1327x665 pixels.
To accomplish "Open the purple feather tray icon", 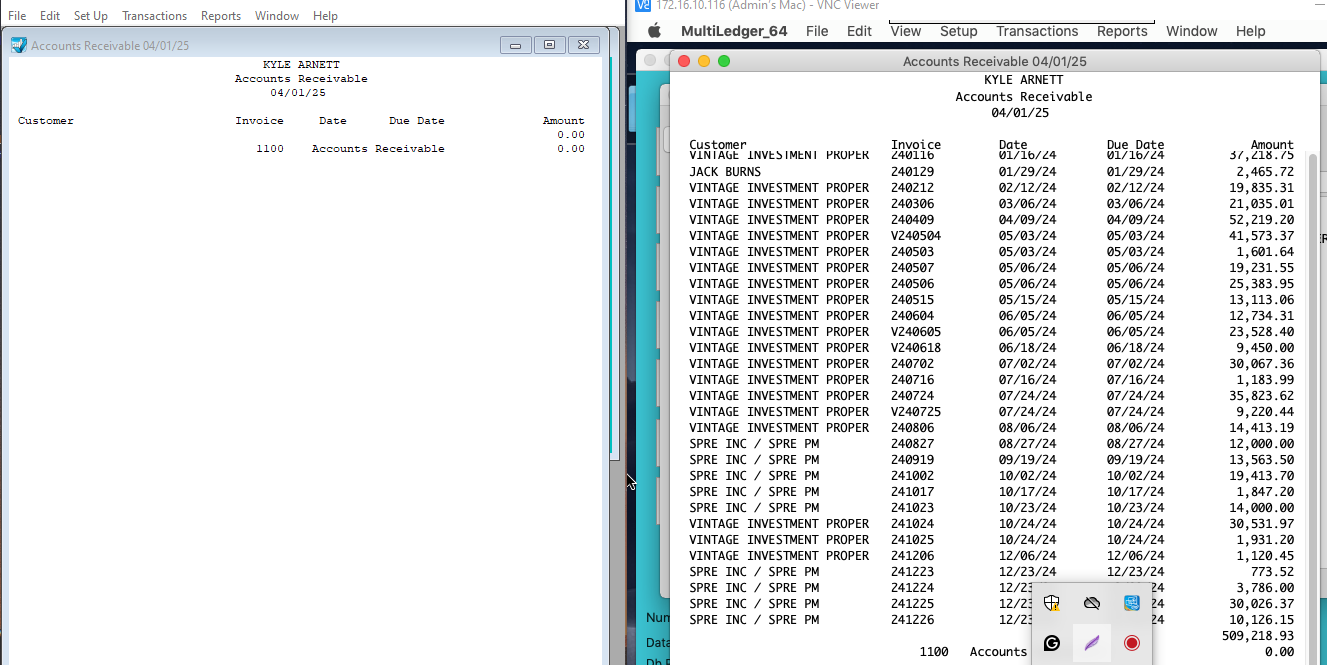I will 1092,643.
